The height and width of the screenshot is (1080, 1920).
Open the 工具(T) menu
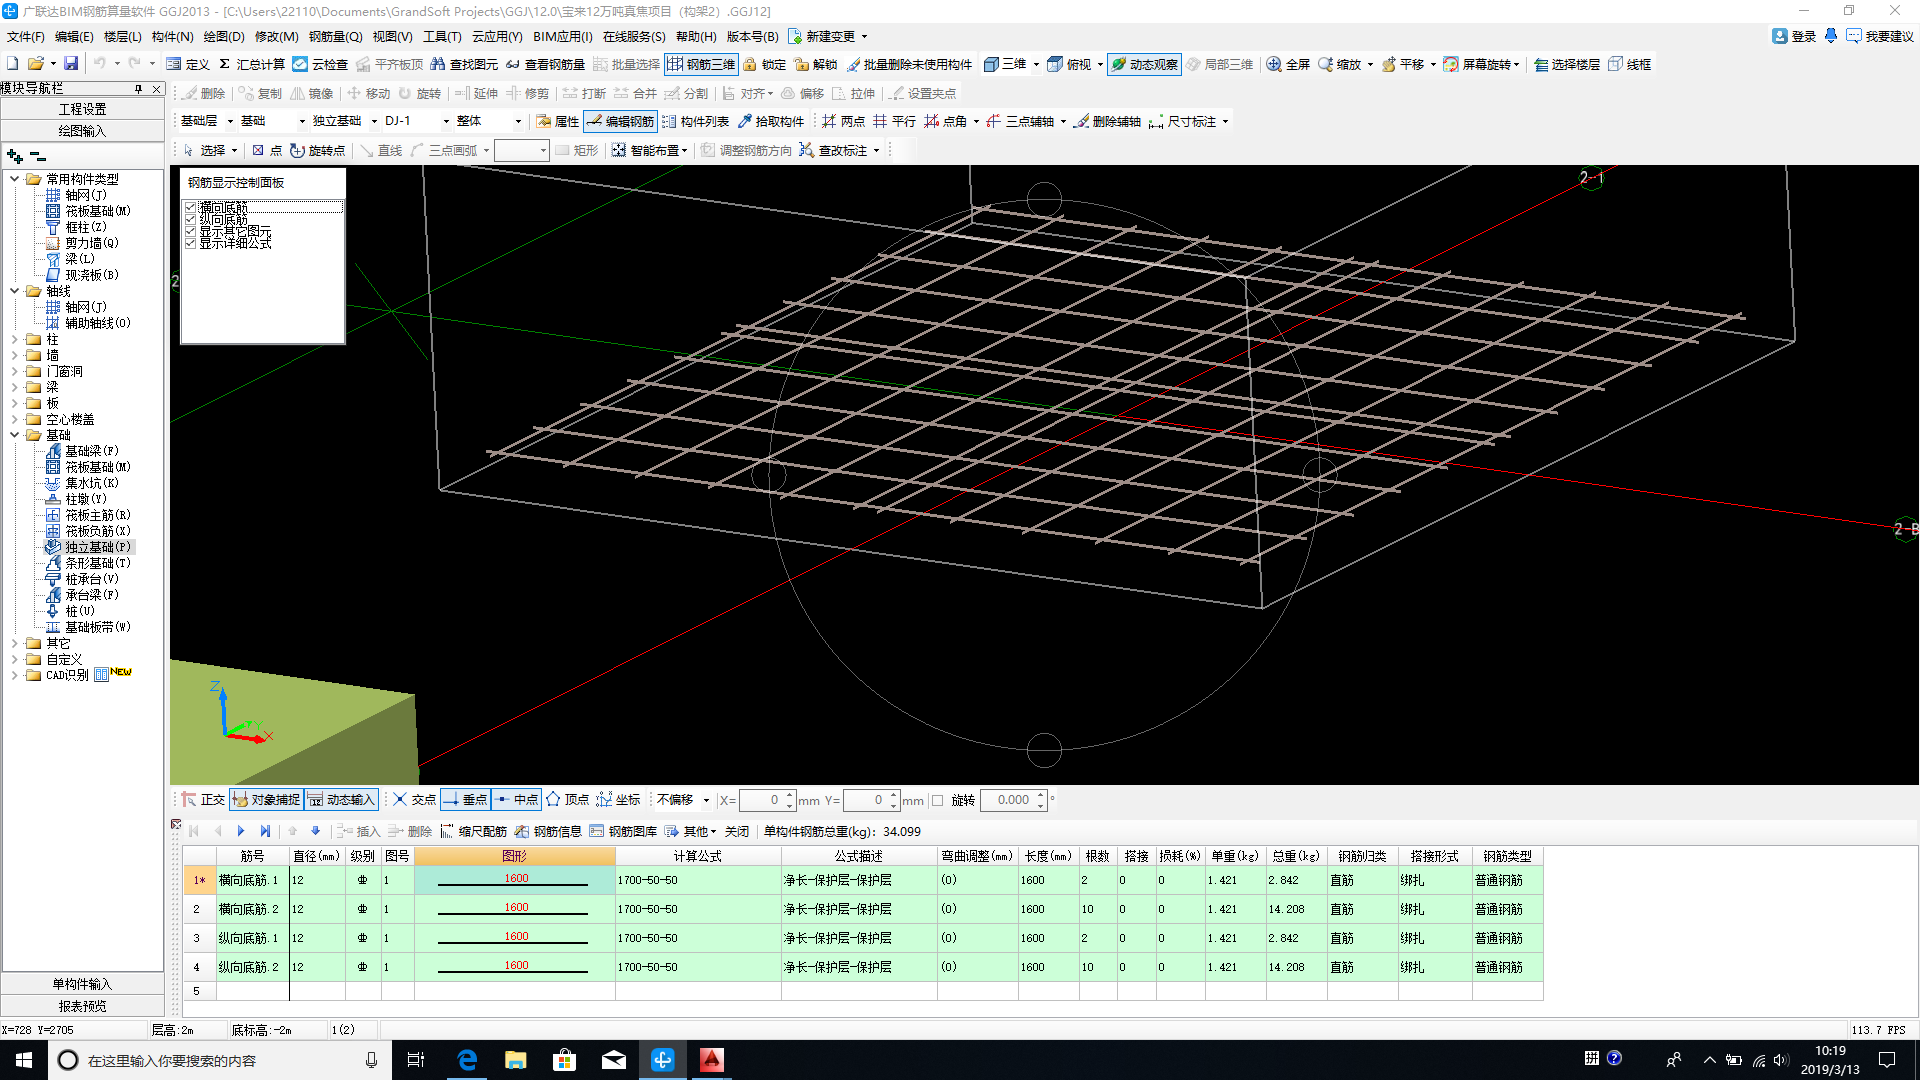pyautogui.click(x=442, y=36)
